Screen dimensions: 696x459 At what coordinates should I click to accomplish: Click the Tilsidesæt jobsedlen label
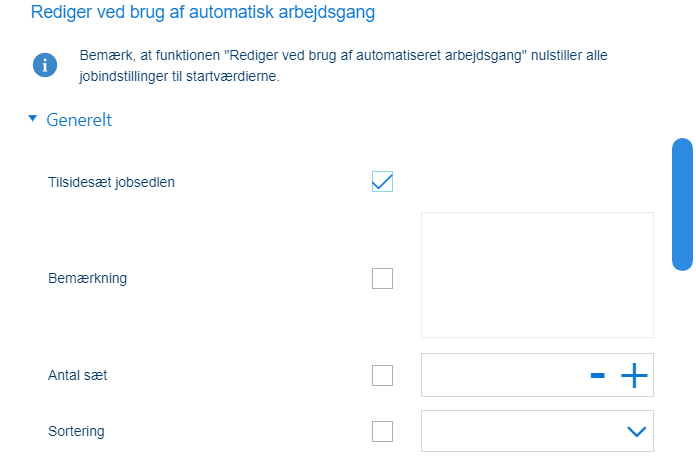111,182
